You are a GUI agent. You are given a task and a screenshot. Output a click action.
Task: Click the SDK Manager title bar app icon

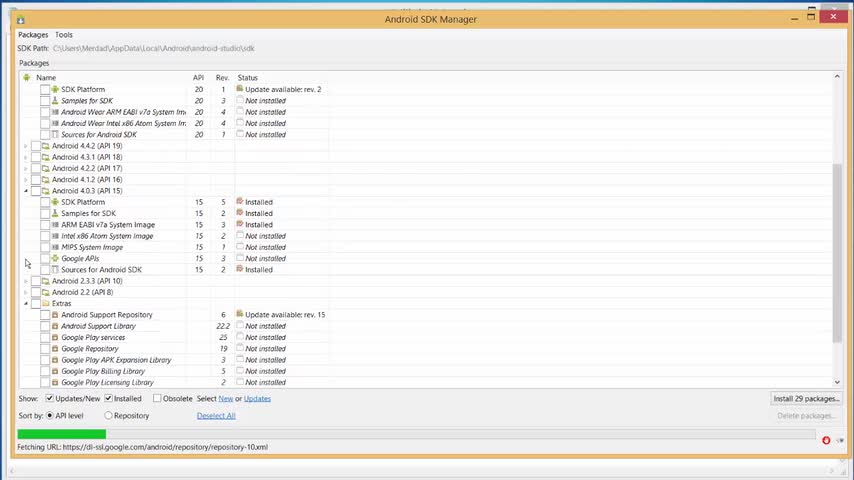tap(21, 20)
